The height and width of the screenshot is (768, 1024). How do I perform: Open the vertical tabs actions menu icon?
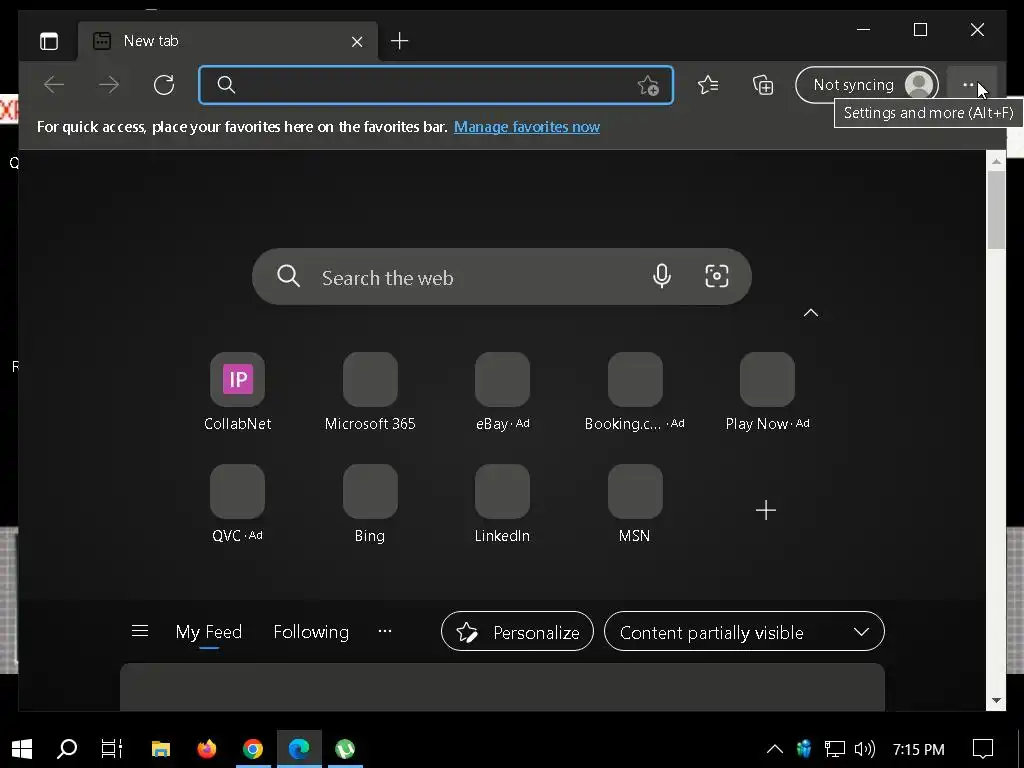click(x=49, y=41)
